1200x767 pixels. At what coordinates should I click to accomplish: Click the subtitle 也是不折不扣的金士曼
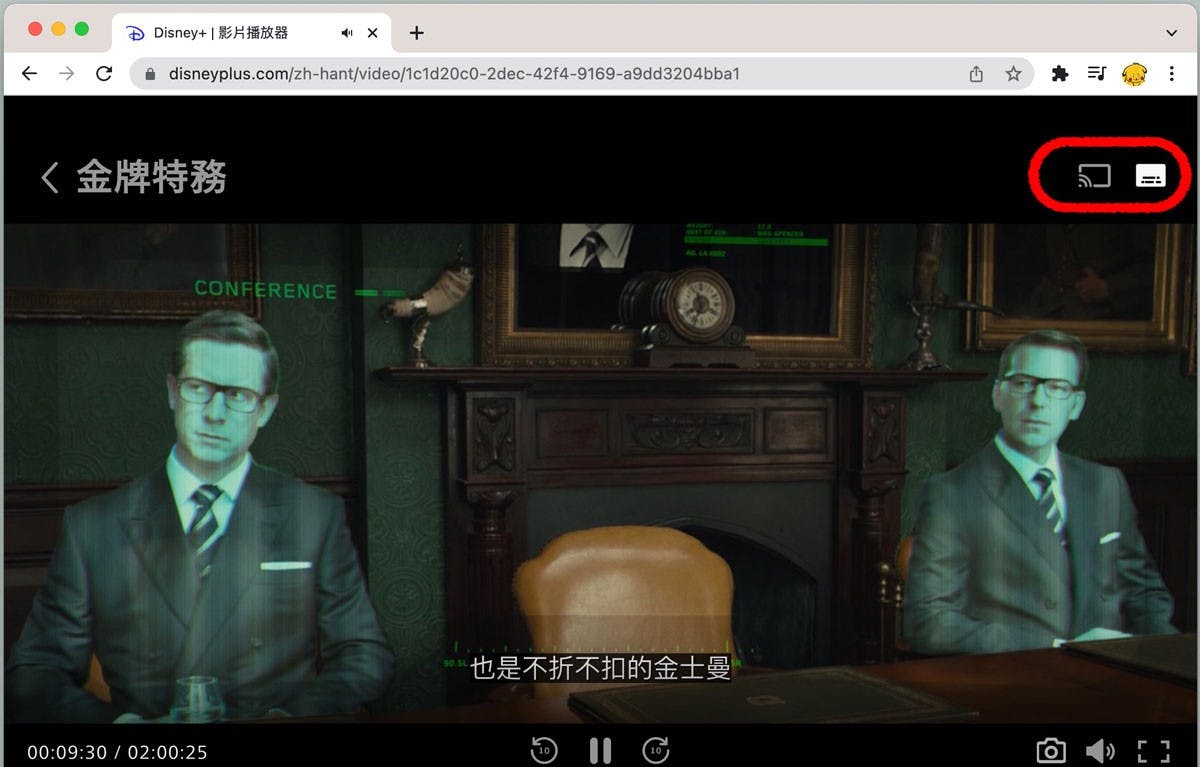[601, 668]
